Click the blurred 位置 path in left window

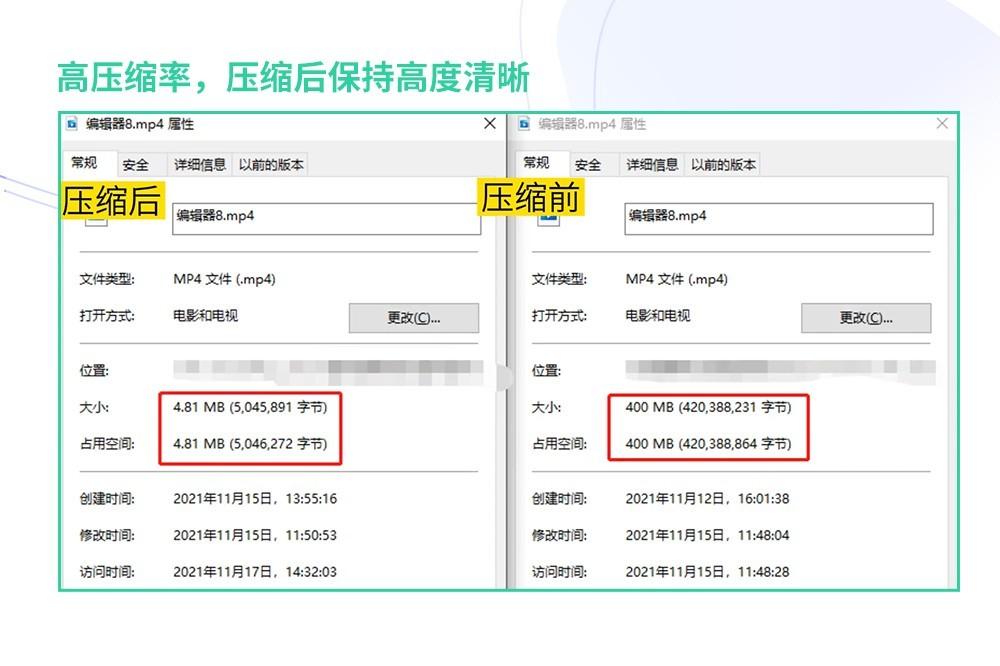point(328,371)
